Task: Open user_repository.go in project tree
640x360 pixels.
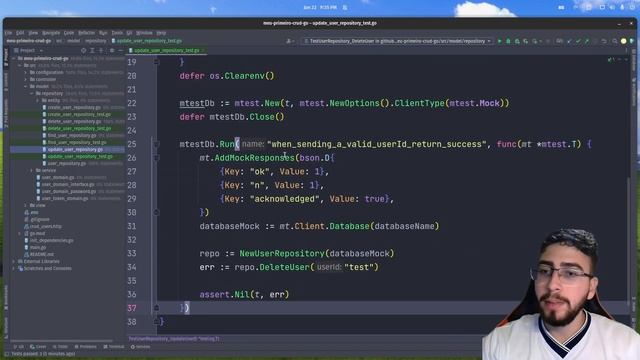Action: coord(67,163)
